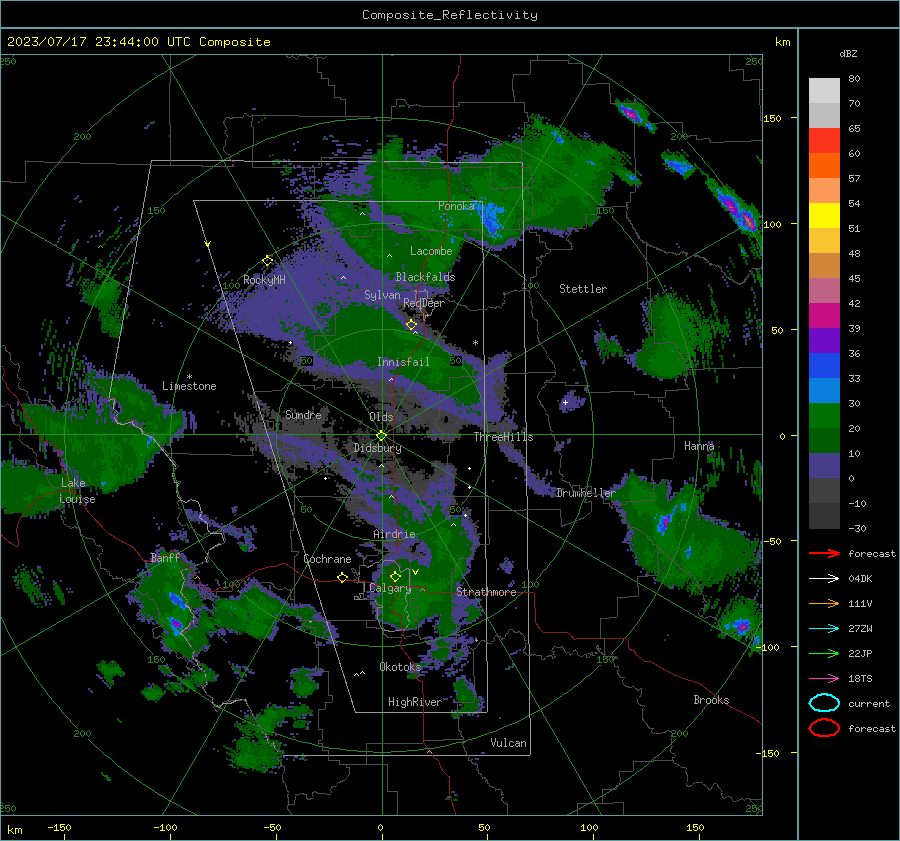This screenshot has height=841, width=900.
Task: Select the purple 36-39 dBZ swatch
Action: click(824, 340)
